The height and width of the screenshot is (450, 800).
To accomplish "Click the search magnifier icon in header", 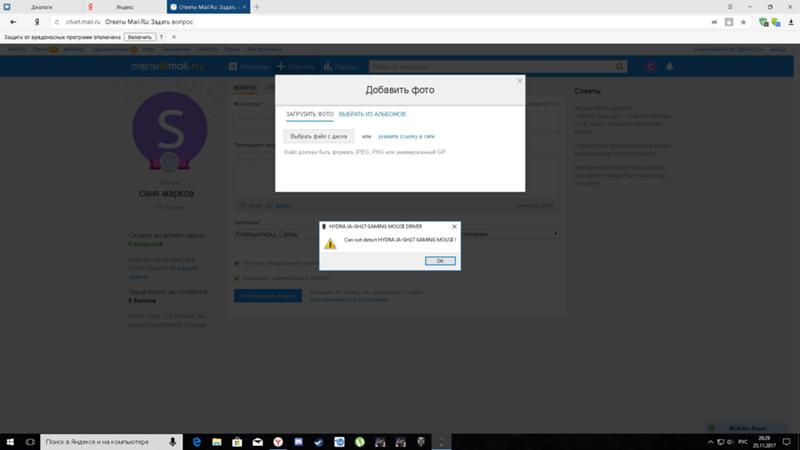I will [620, 66].
